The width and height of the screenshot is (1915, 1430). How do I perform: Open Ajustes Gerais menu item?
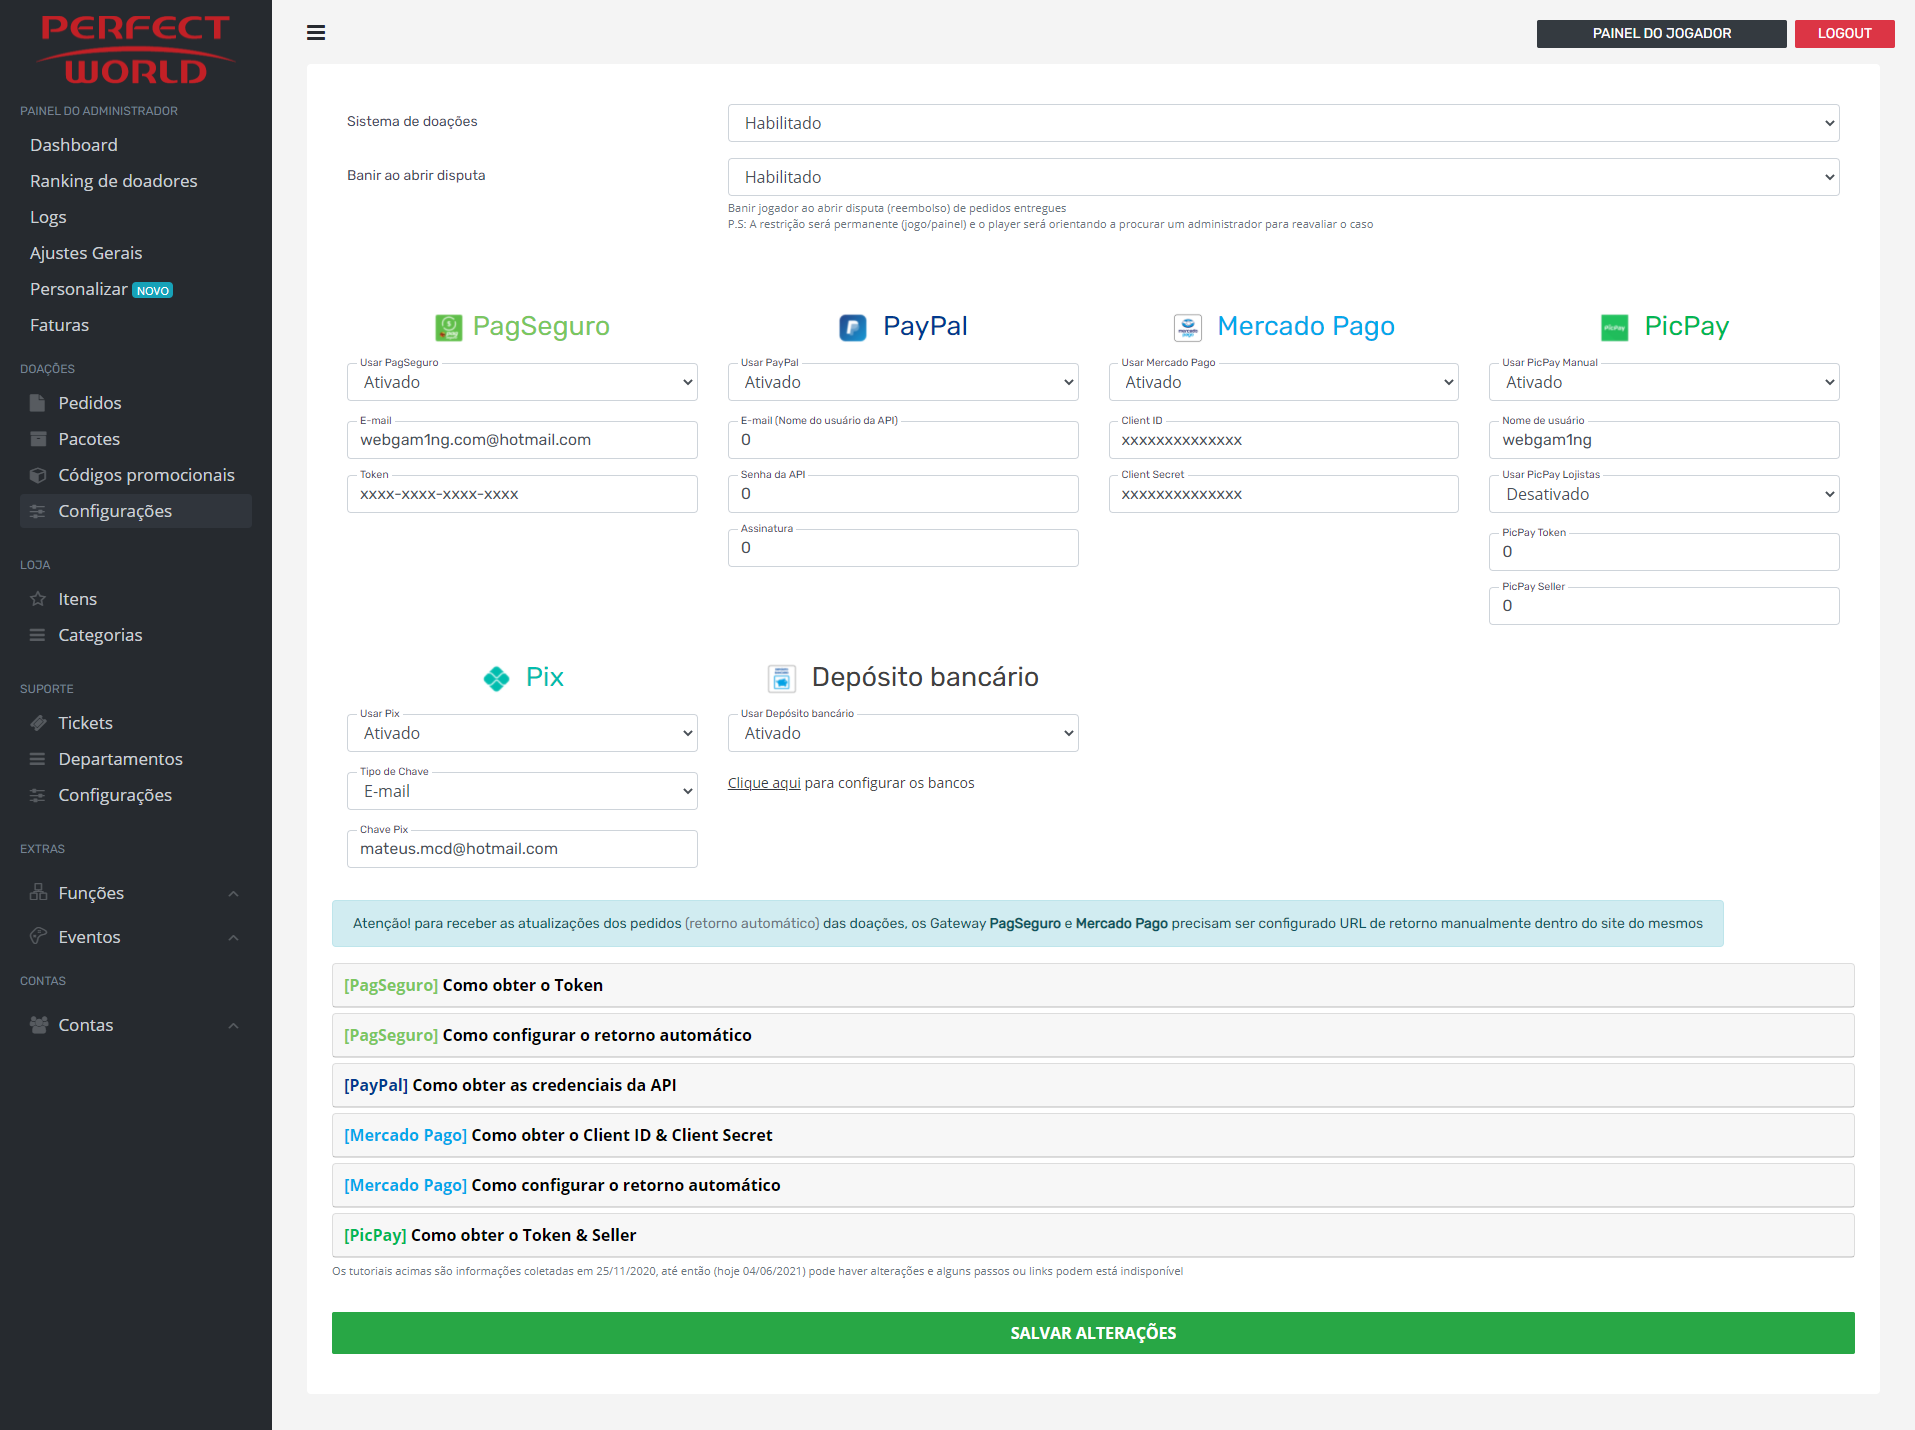click(86, 253)
